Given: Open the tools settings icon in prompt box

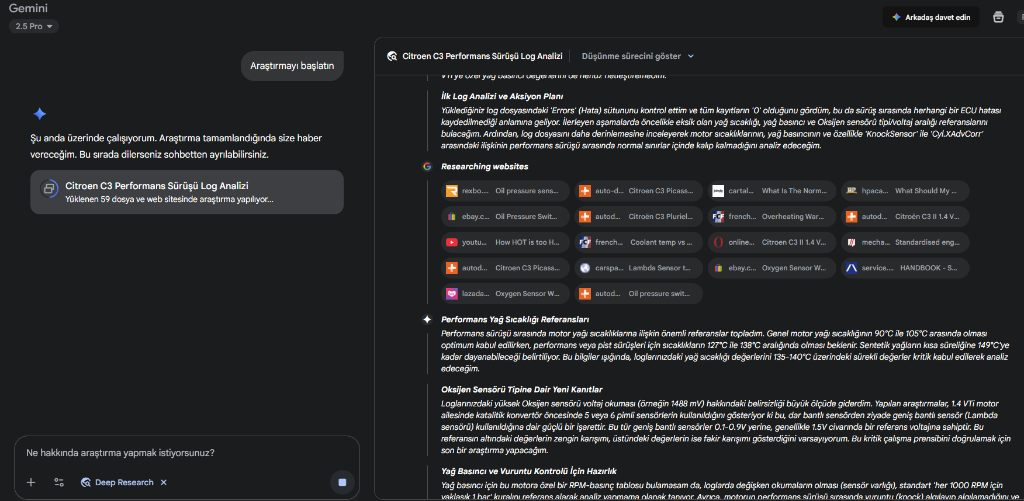Looking at the screenshot, I should [x=59, y=482].
